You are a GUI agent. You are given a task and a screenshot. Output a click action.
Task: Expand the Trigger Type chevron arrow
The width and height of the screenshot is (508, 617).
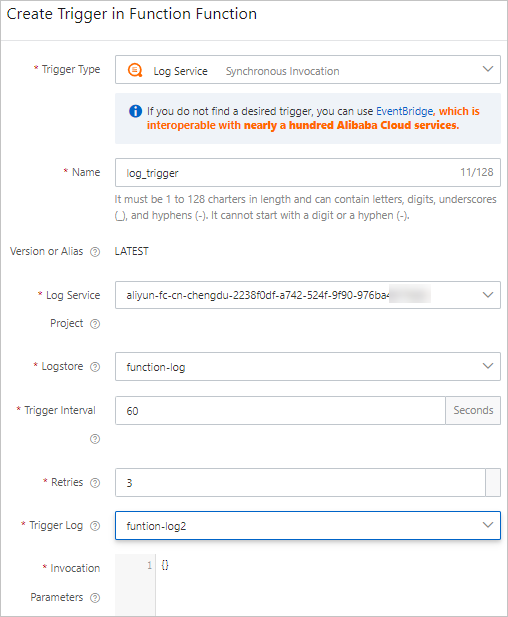click(x=488, y=69)
